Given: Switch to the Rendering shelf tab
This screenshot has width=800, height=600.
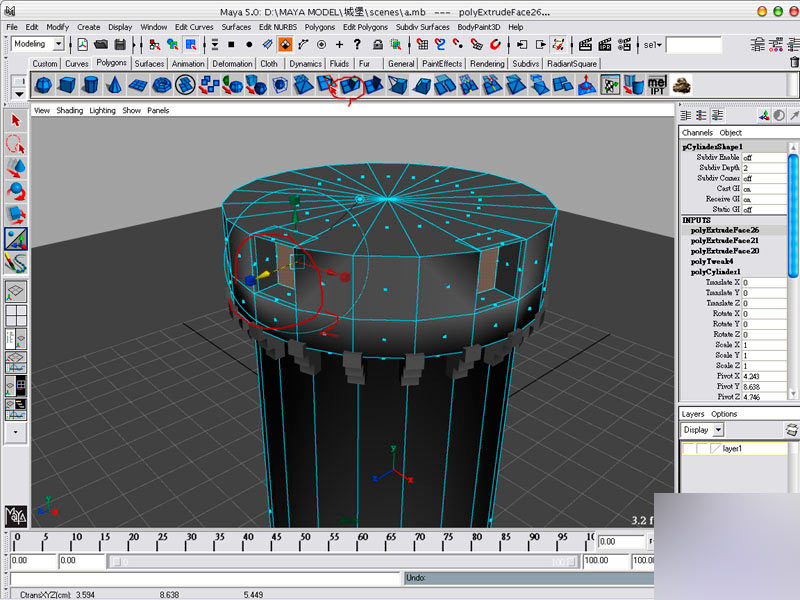Looking at the screenshot, I should pyautogui.click(x=487, y=64).
